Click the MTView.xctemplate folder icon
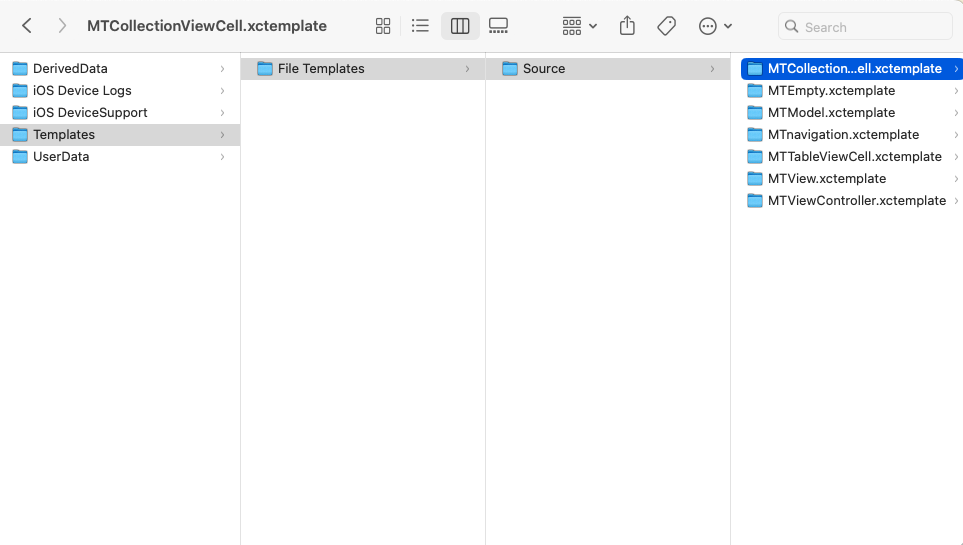The image size is (963, 545). click(x=755, y=179)
